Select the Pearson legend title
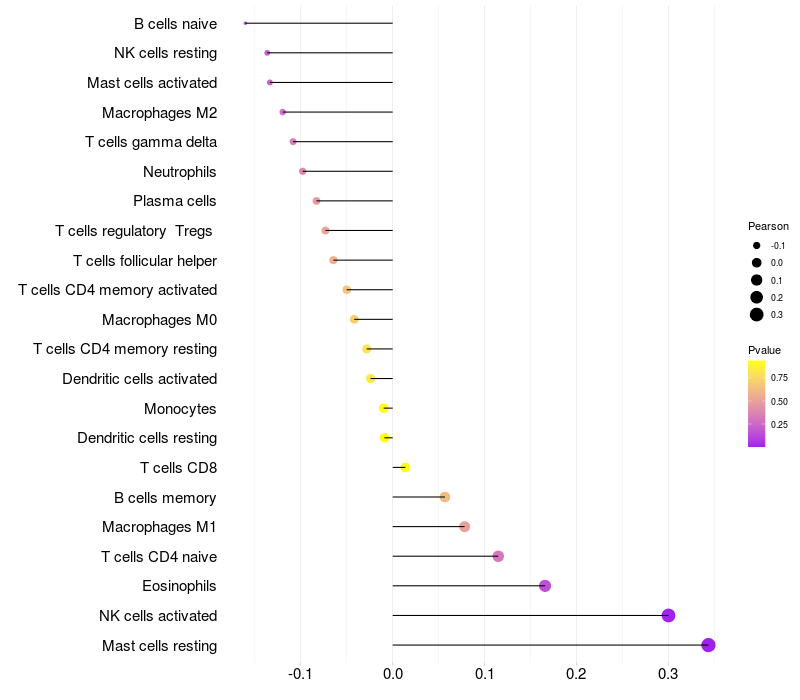 768,226
